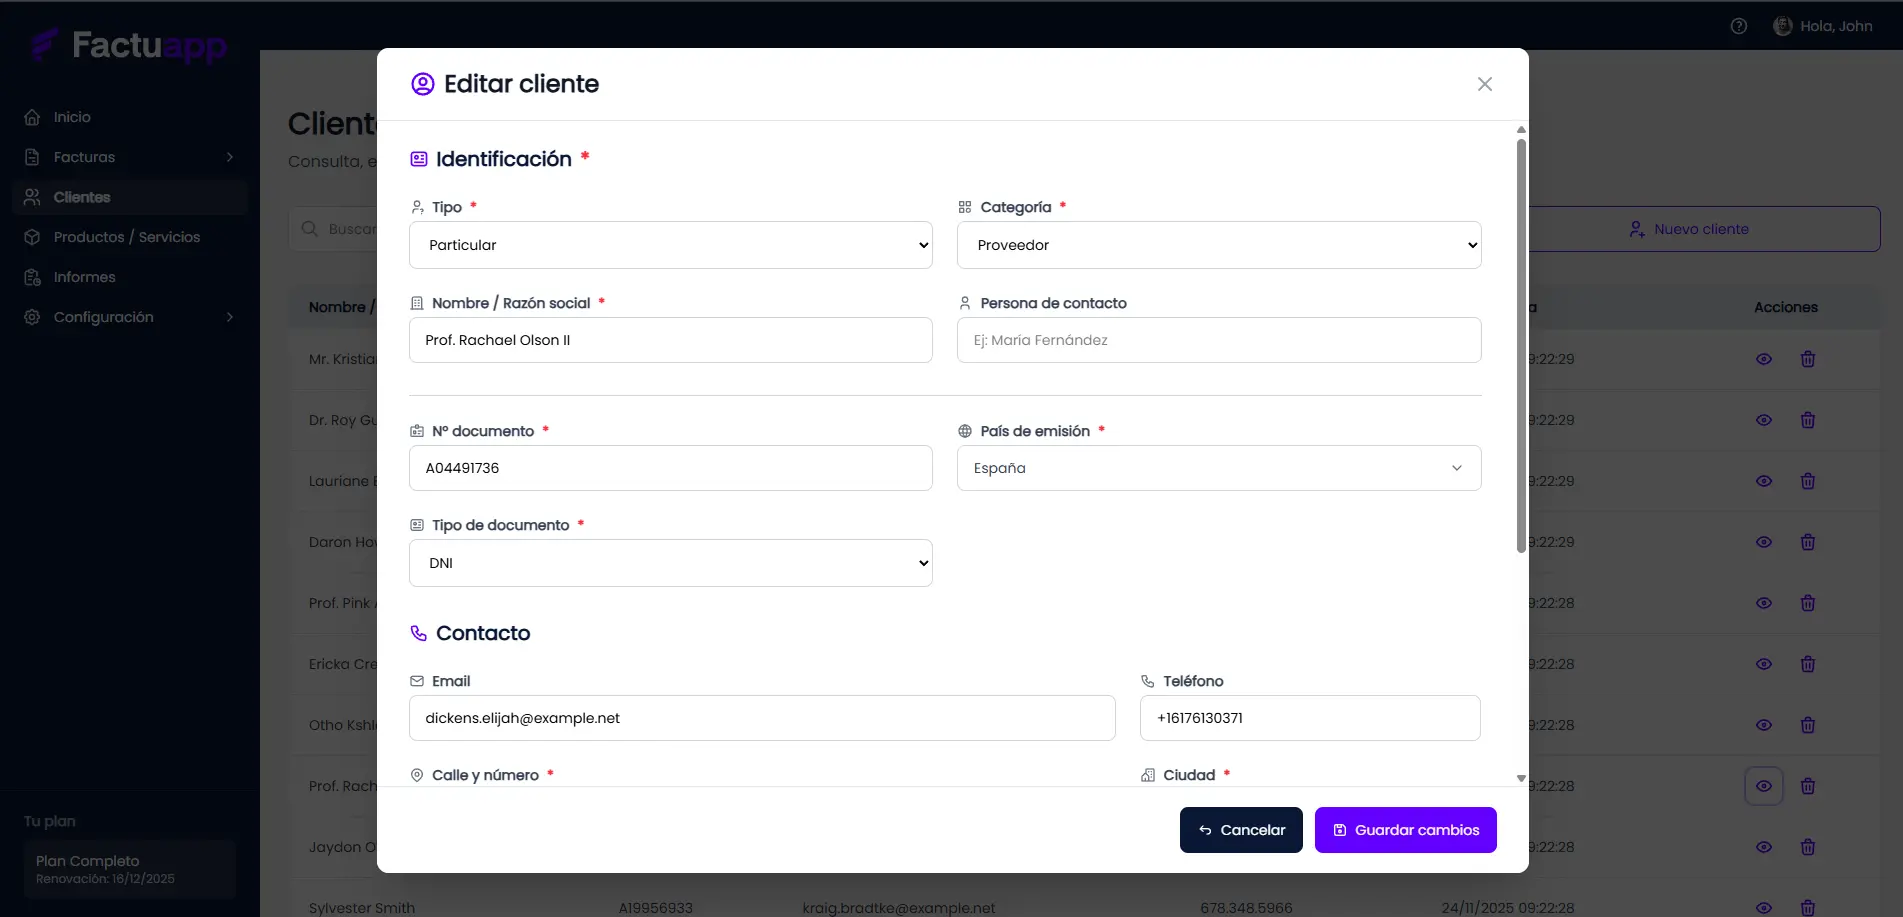This screenshot has height=917, width=1903.
Task: Open the Tipo dropdown showing Particular
Action: click(670, 245)
